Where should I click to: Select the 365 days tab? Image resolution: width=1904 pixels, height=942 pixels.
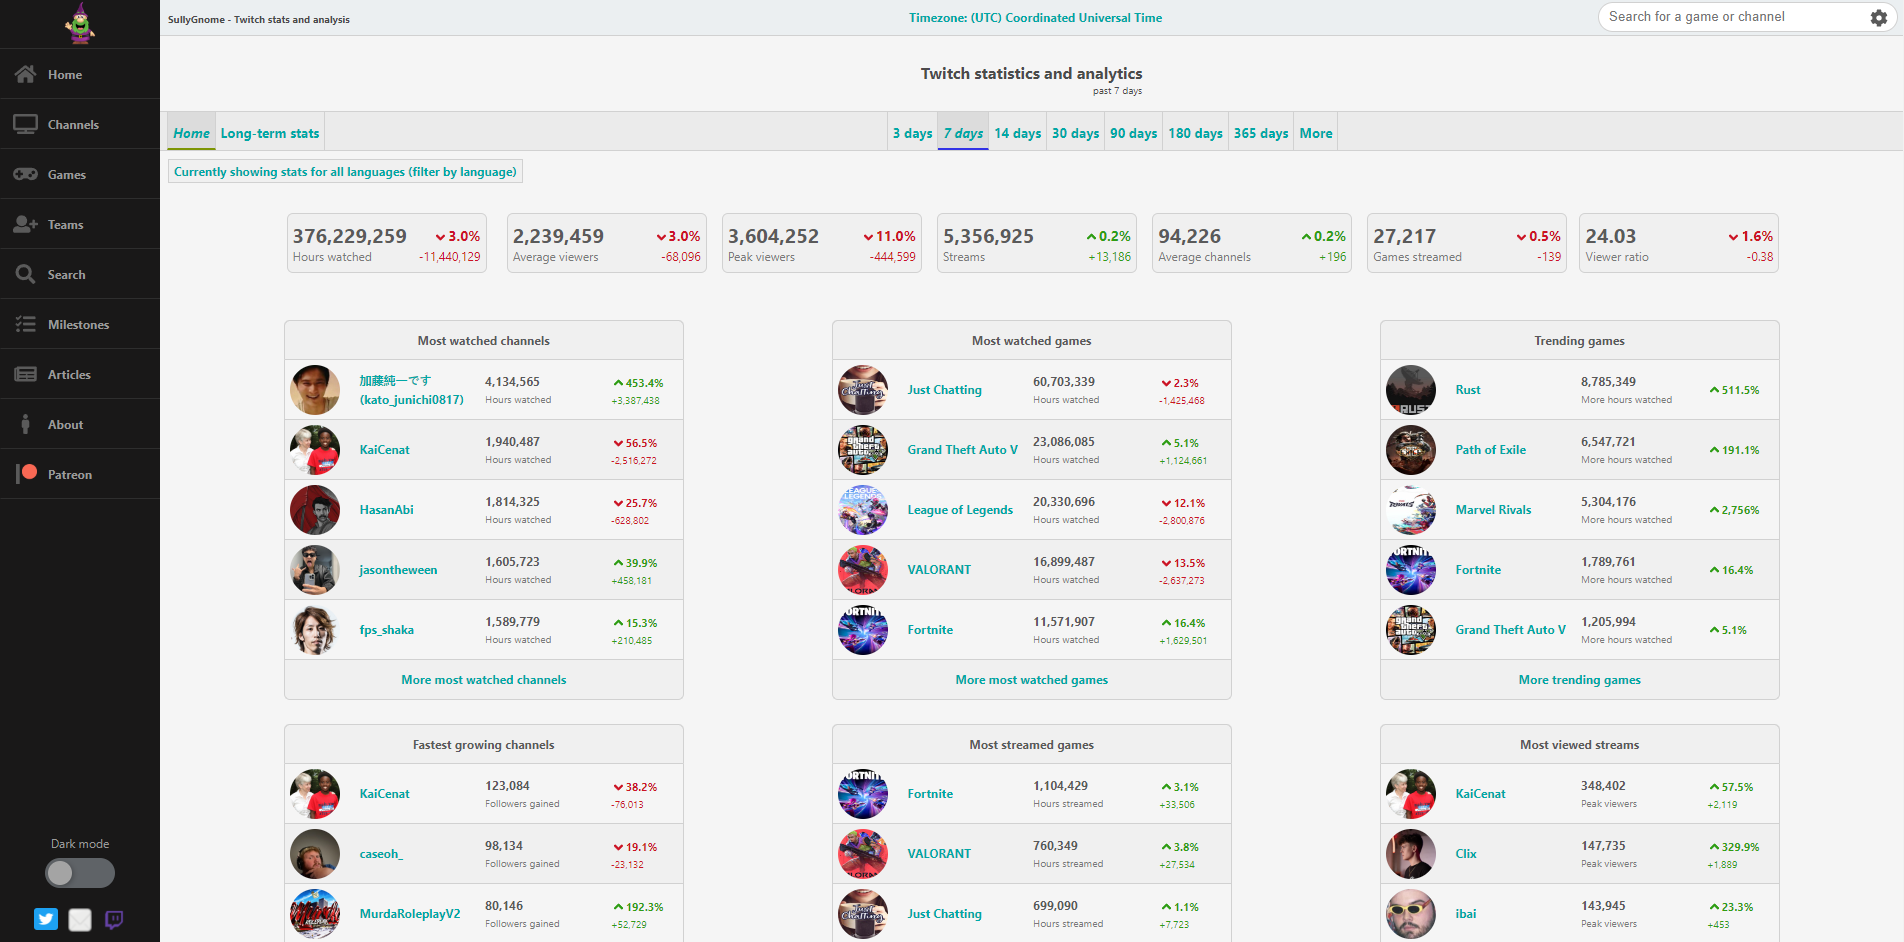1260,133
